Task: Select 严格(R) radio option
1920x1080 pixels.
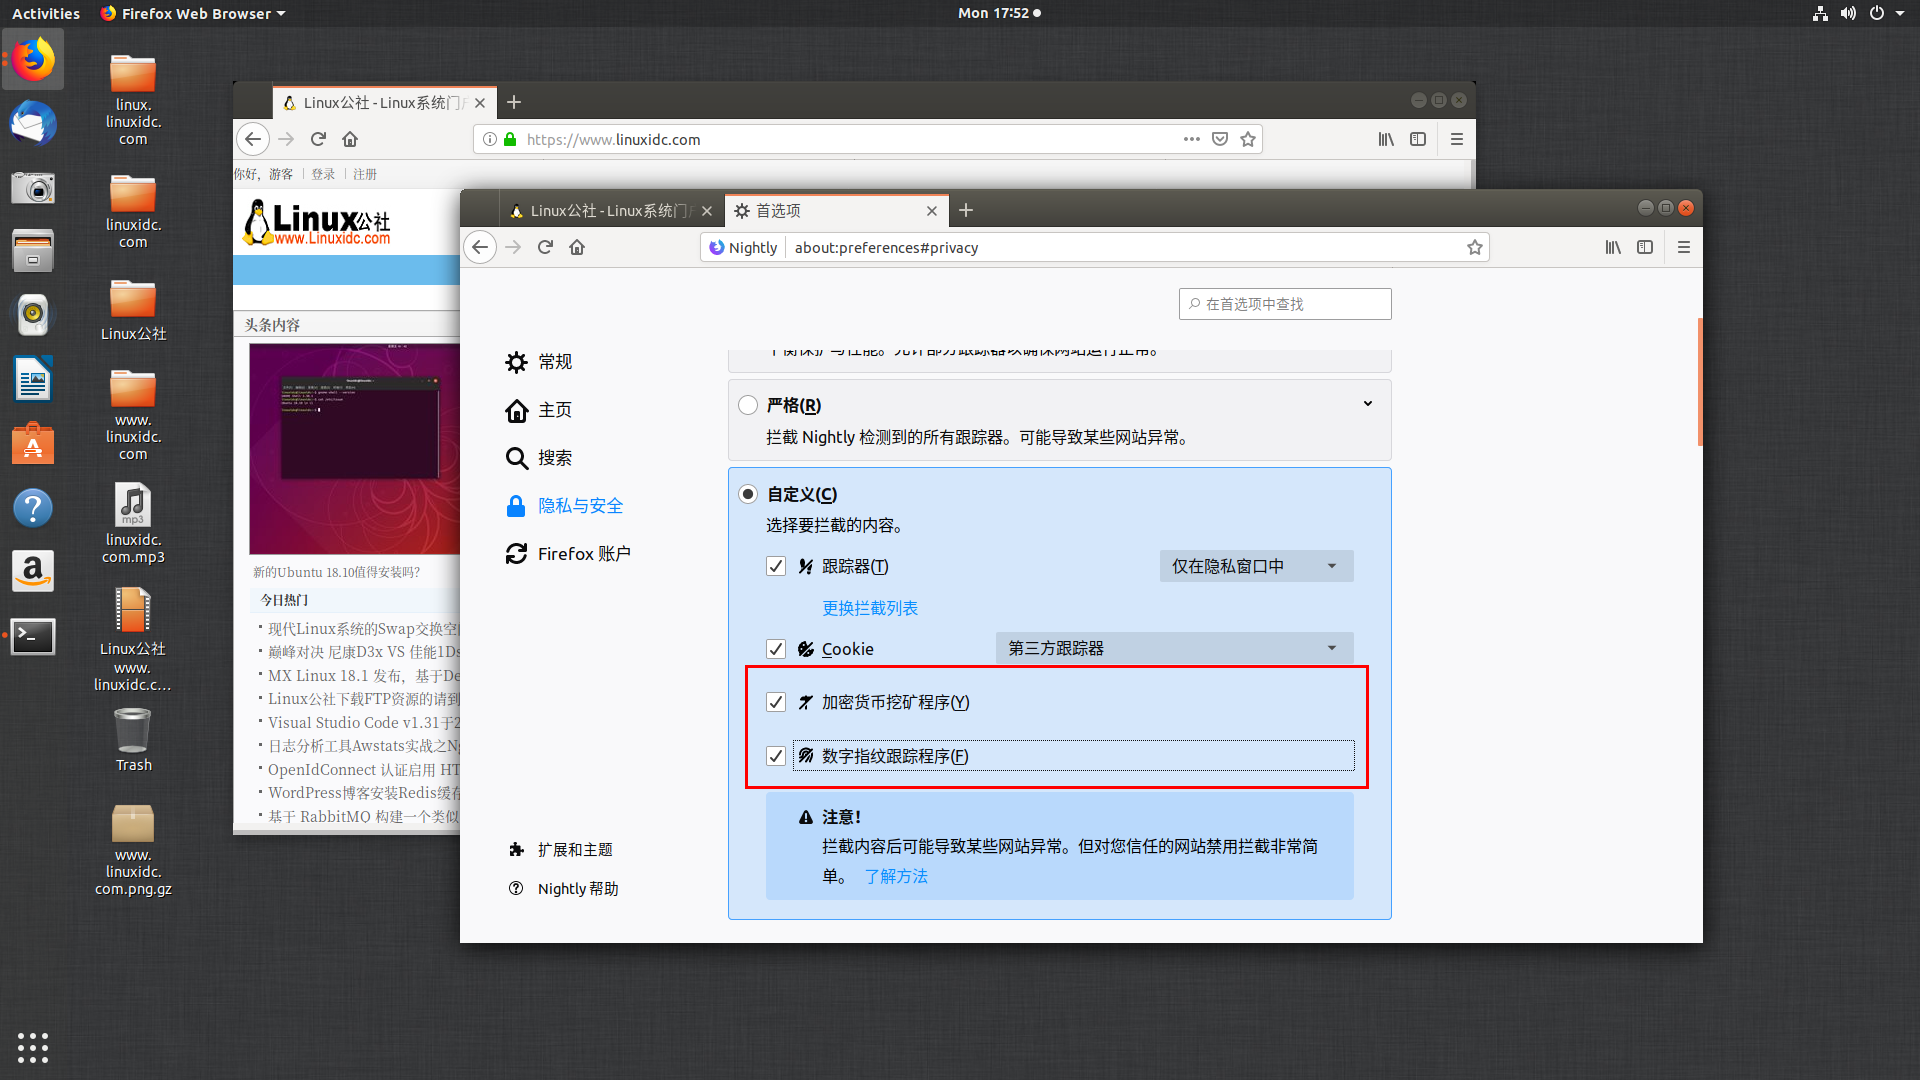Action: pyautogui.click(x=748, y=405)
